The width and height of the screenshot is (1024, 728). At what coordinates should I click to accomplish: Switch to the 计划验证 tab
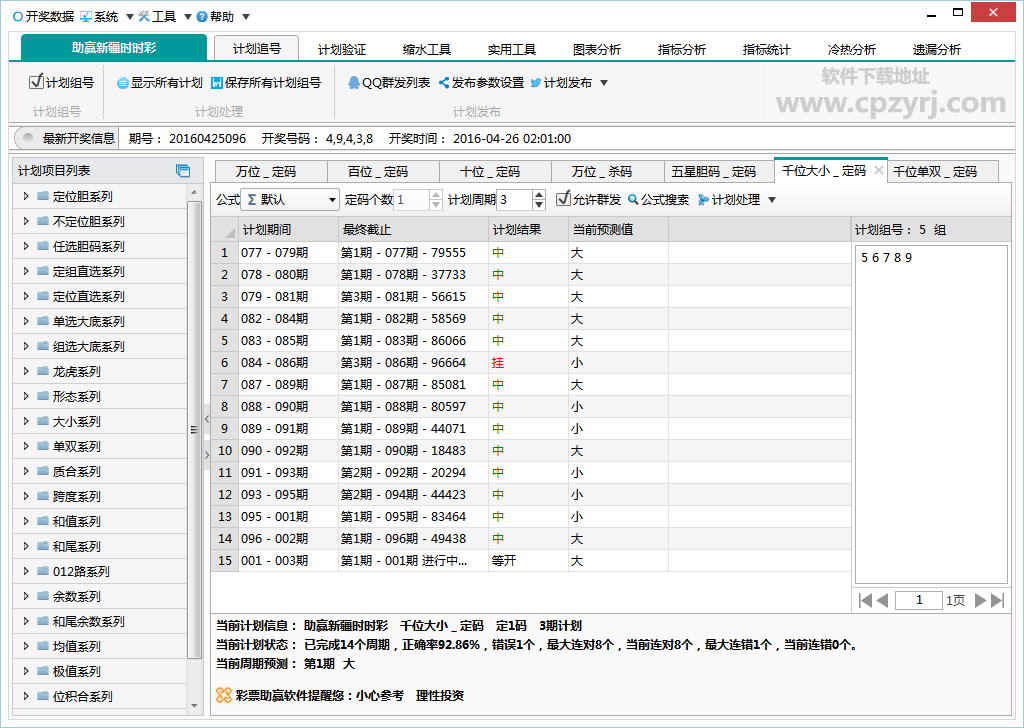[x=342, y=50]
